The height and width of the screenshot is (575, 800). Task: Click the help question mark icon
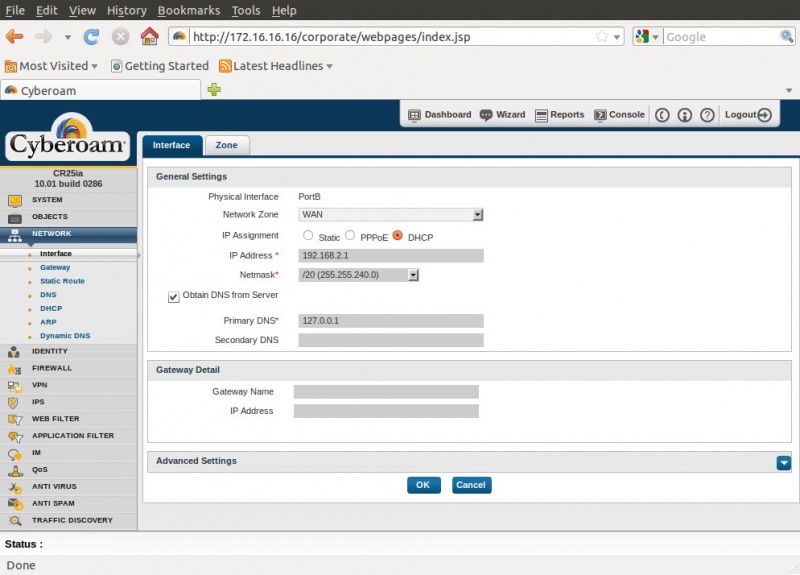tap(707, 115)
